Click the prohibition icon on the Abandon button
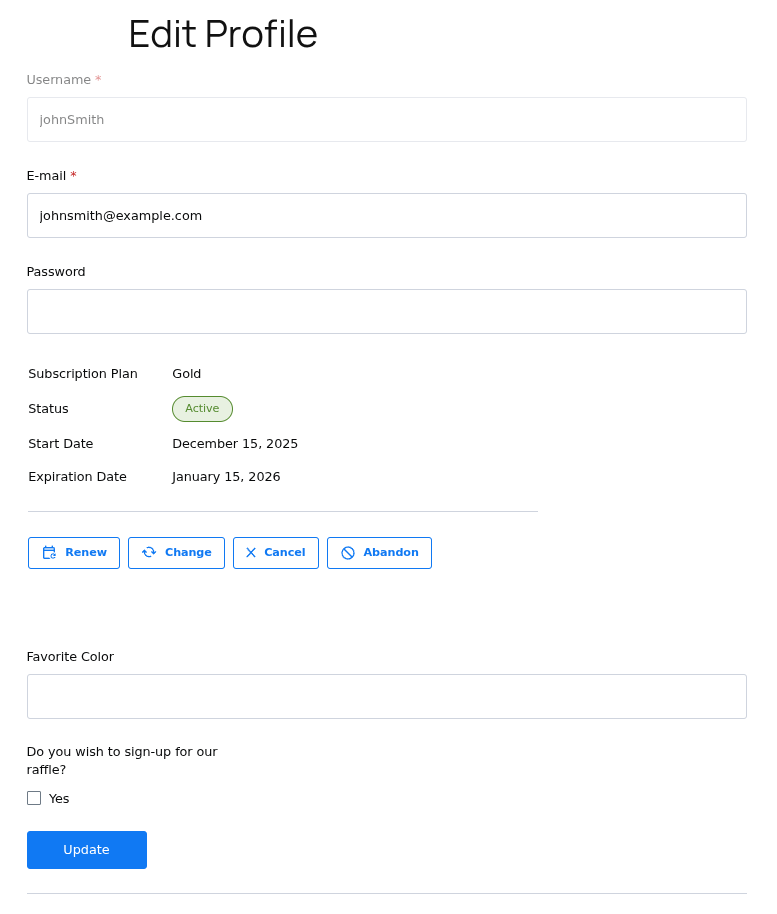777x914 pixels. [x=348, y=552]
